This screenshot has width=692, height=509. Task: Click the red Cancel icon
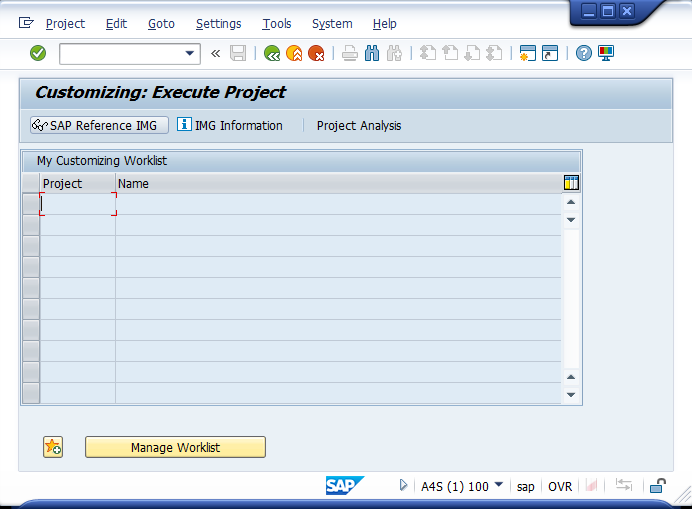click(x=316, y=54)
